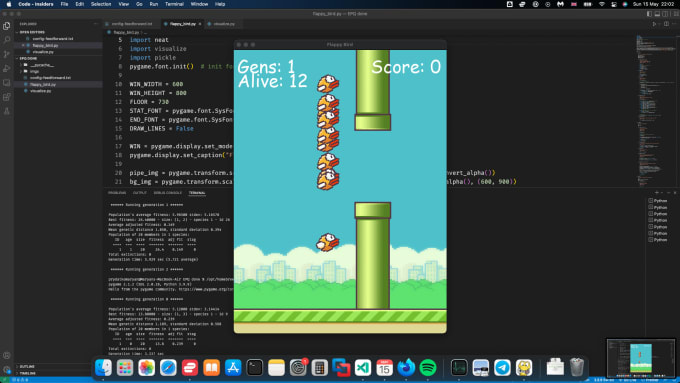Open Terminal app from the Dock
Viewport: 680px width, 383px height.
pos(255,368)
